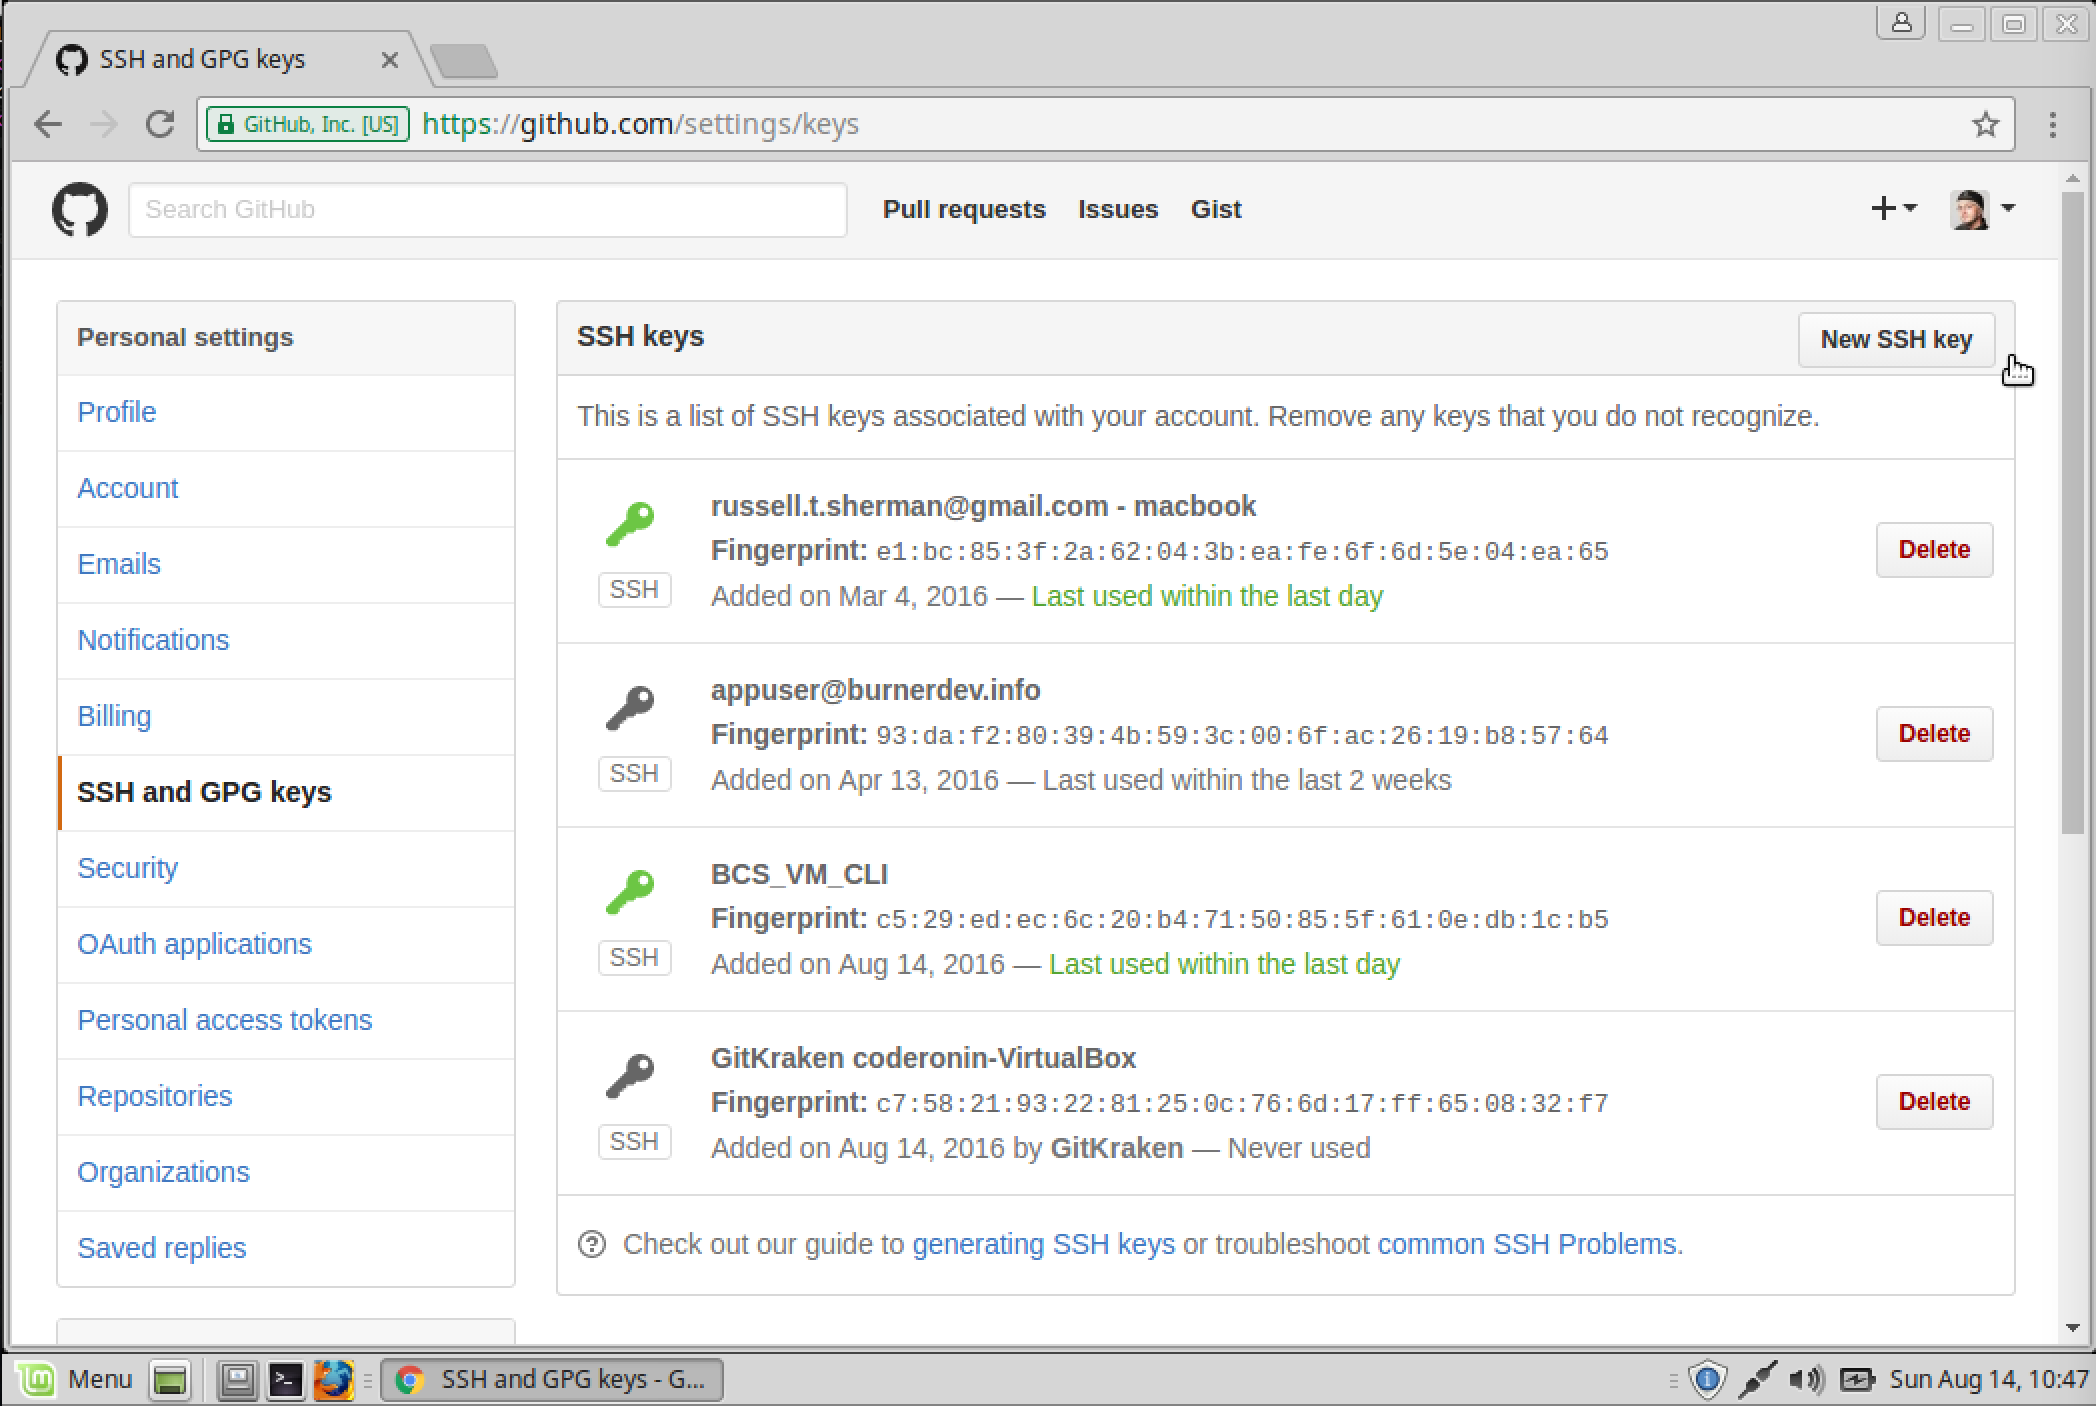Click fingerprint text starting with c5:29:ed
The height and width of the screenshot is (1406, 2096).
pos(1242,920)
